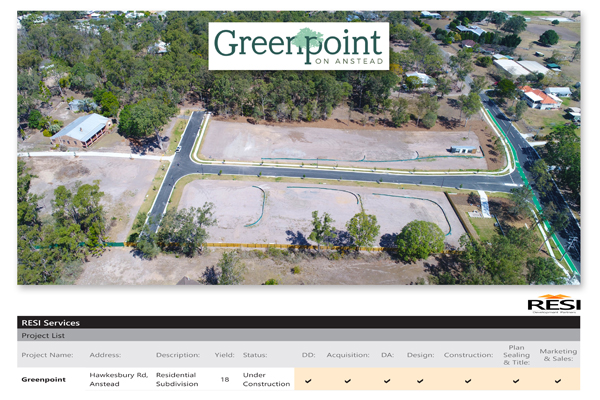Click the checkmark under Design
The image size is (600, 400).
420,381
